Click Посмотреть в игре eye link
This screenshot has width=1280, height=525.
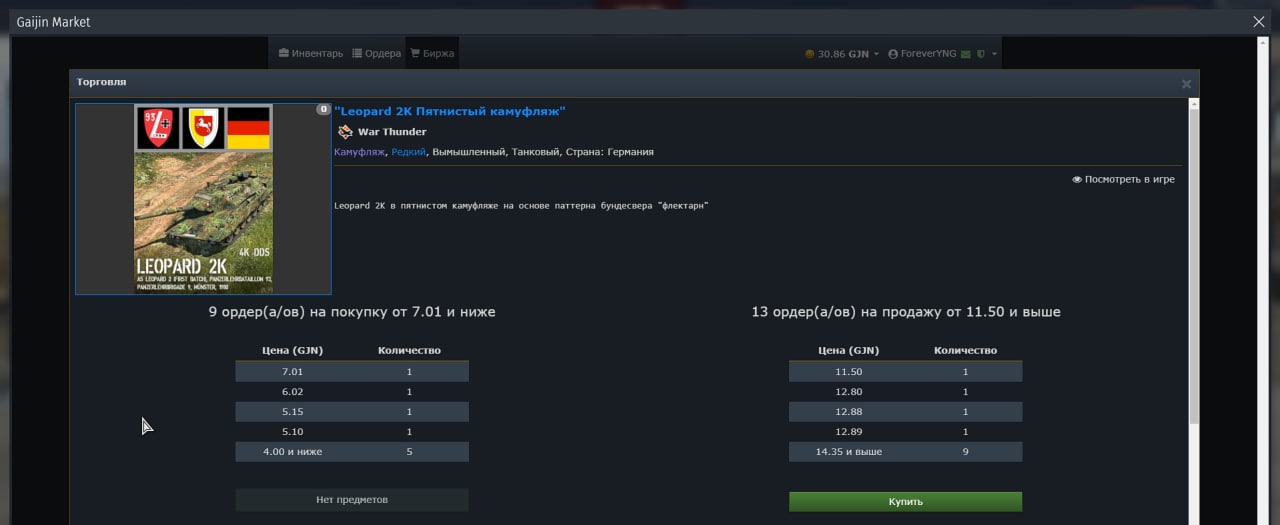coord(1123,180)
